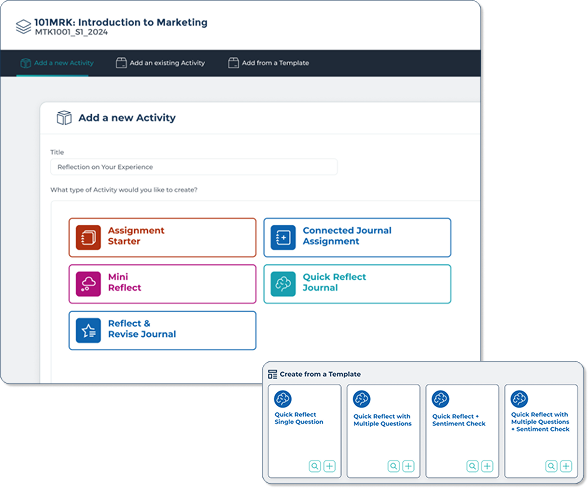Select the Add a new Activity tab
Image resolution: width=588 pixels, height=488 pixels.
pyautogui.click(x=57, y=63)
